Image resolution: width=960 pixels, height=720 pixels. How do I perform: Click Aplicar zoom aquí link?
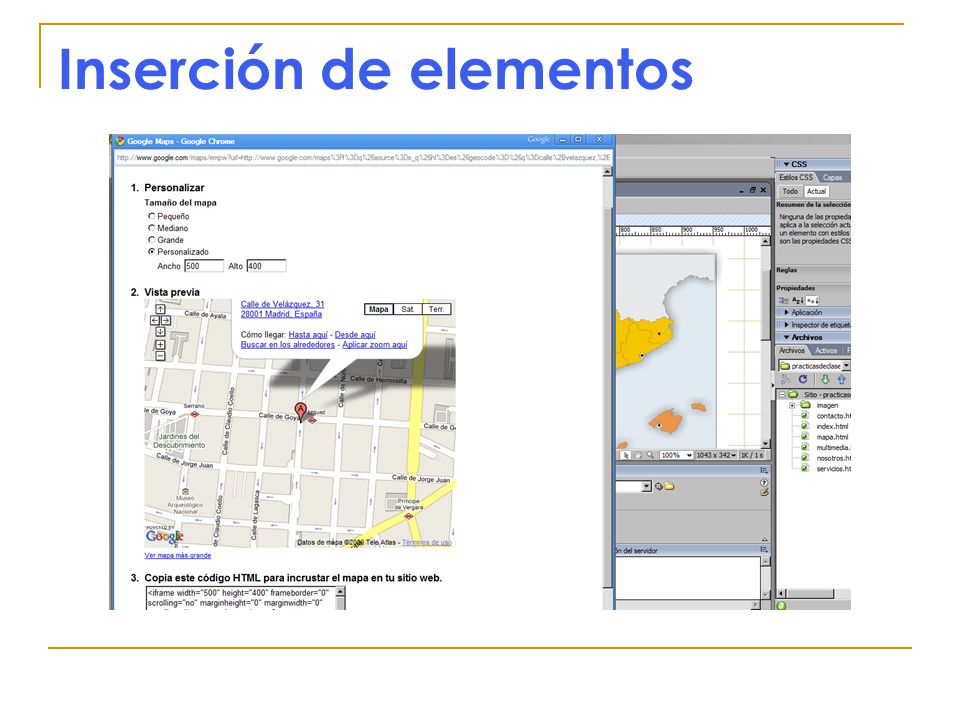click(375, 345)
